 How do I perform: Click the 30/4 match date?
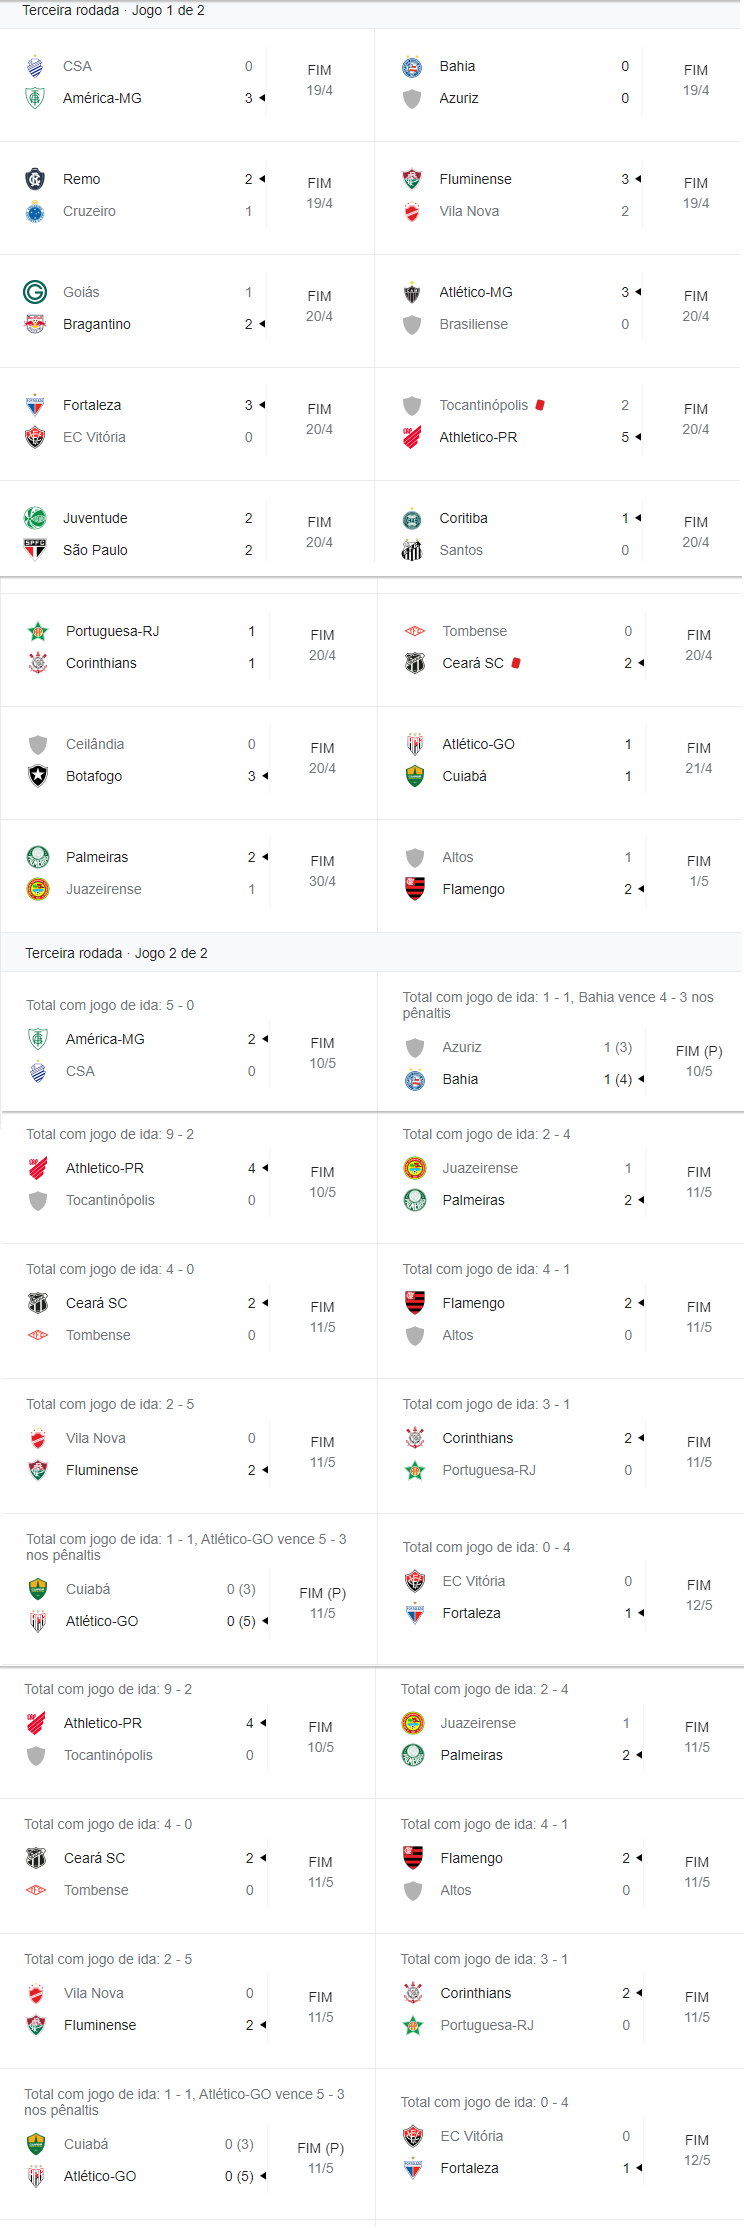[x=322, y=881]
